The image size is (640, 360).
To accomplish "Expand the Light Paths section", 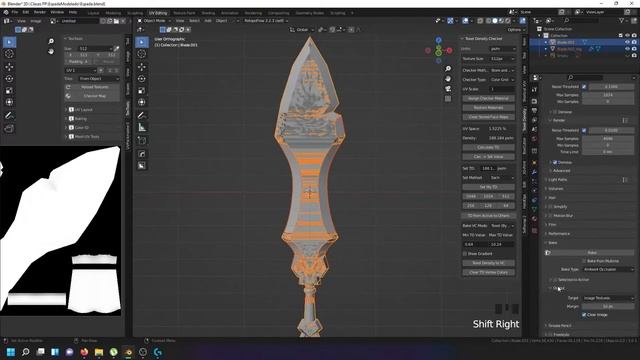I will click(558, 180).
